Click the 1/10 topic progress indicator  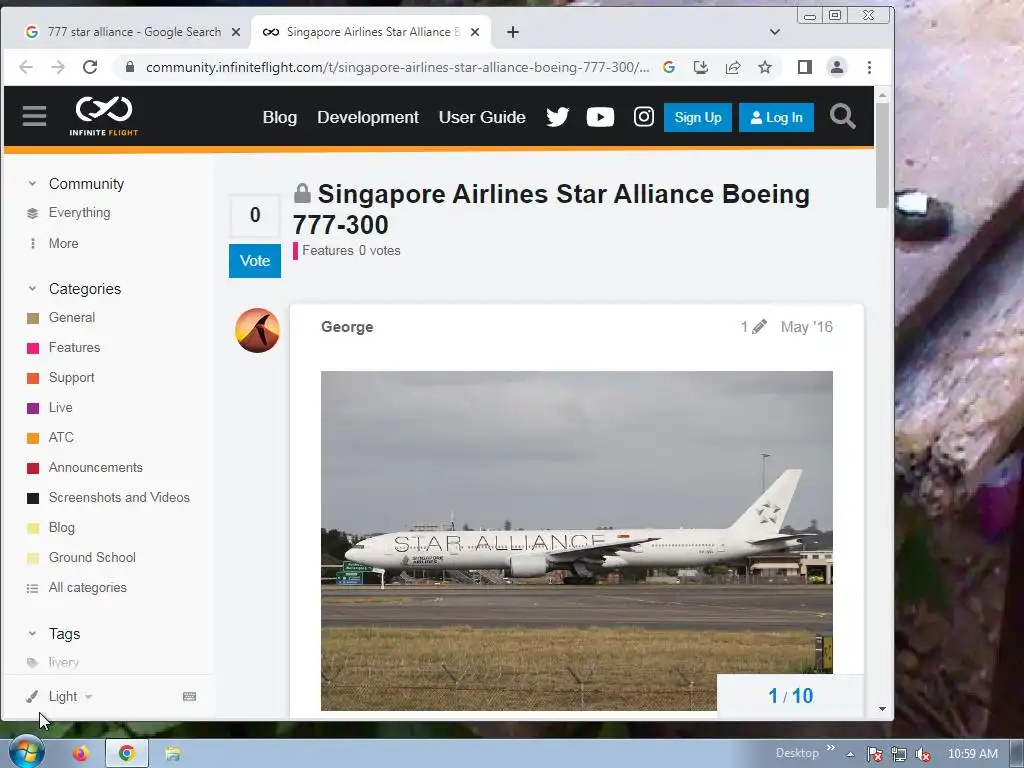point(790,696)
